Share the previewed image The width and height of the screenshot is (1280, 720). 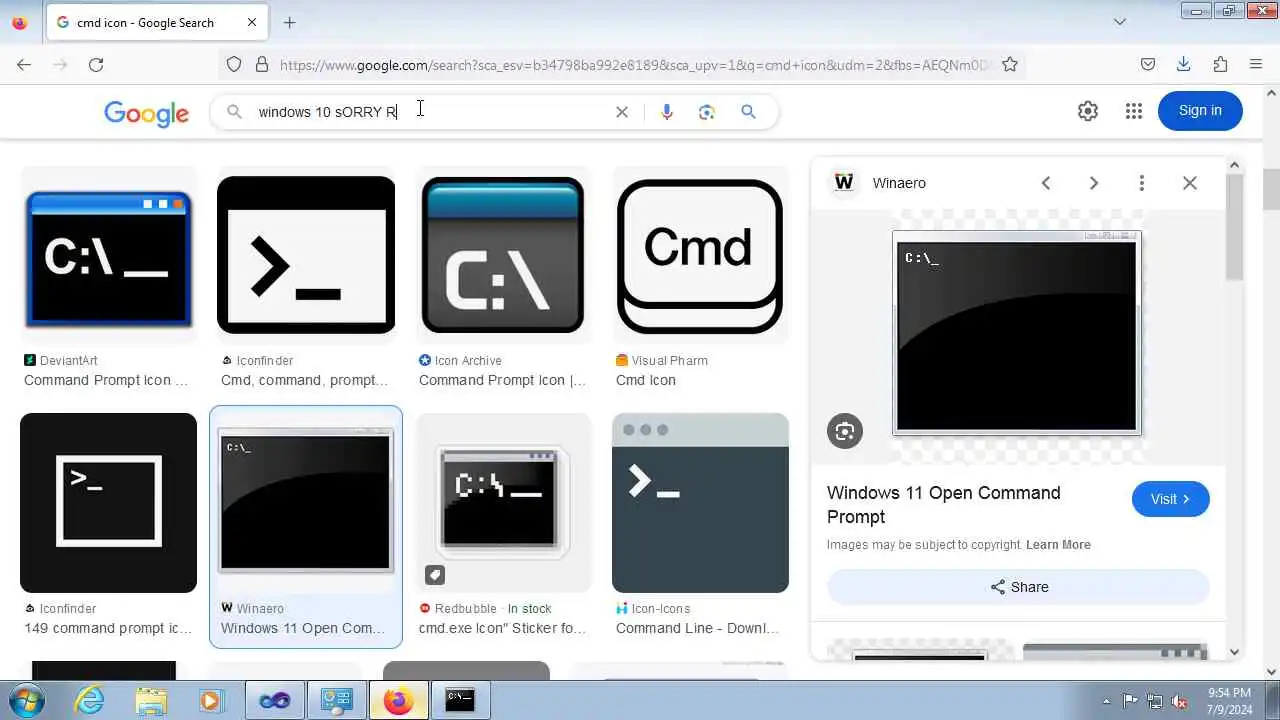pyautogui.click(x=1018, y=587)
